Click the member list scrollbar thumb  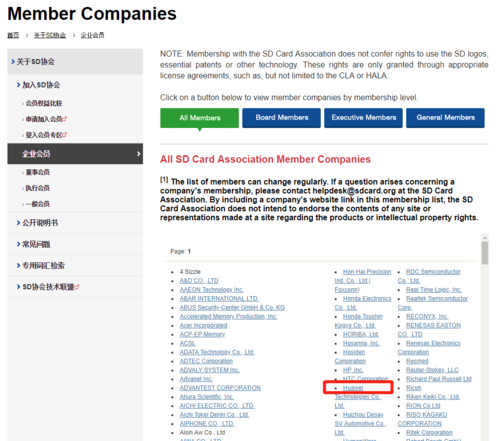tap(485, 253)
